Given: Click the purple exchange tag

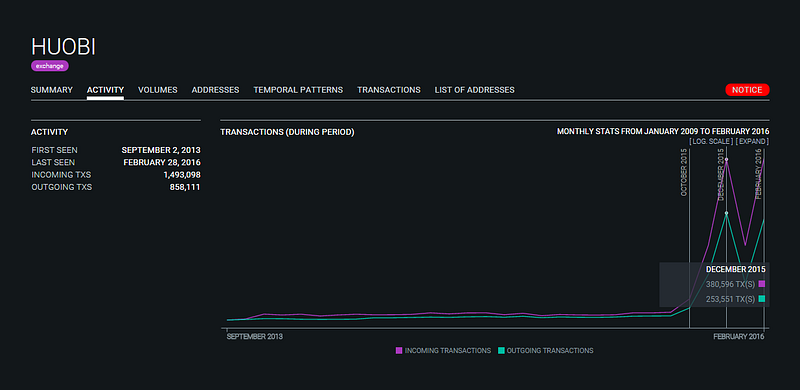Looking at the screenshot, I should [x=49, y=66].
